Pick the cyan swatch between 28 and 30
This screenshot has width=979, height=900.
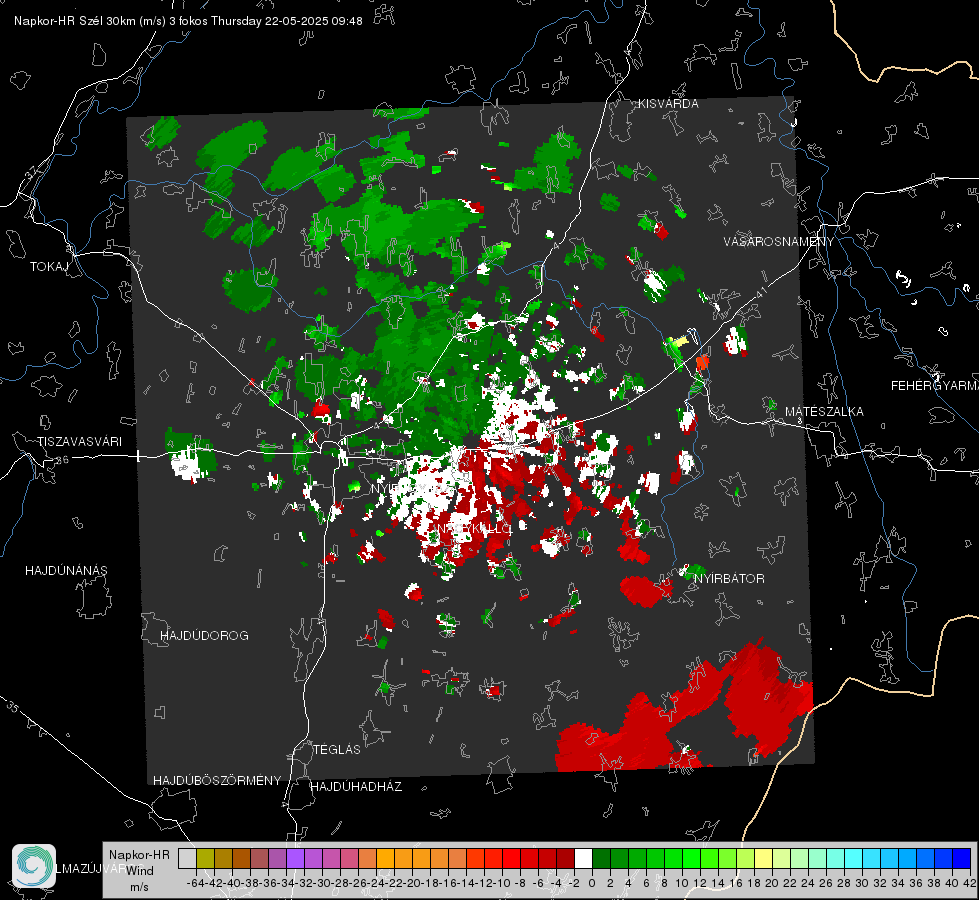[x=853, y=858]
